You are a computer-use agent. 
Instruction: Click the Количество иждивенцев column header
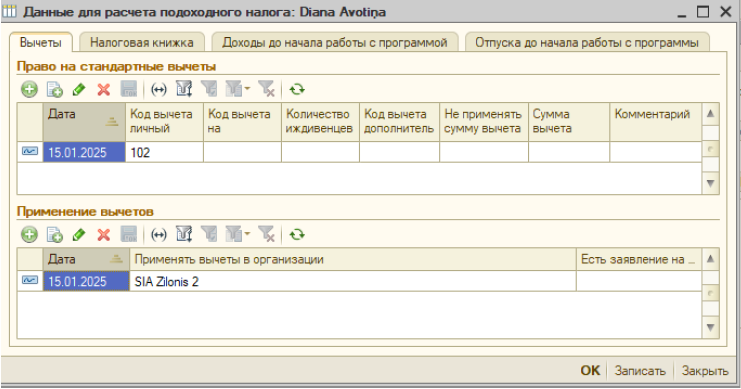(x=320, y=121)
